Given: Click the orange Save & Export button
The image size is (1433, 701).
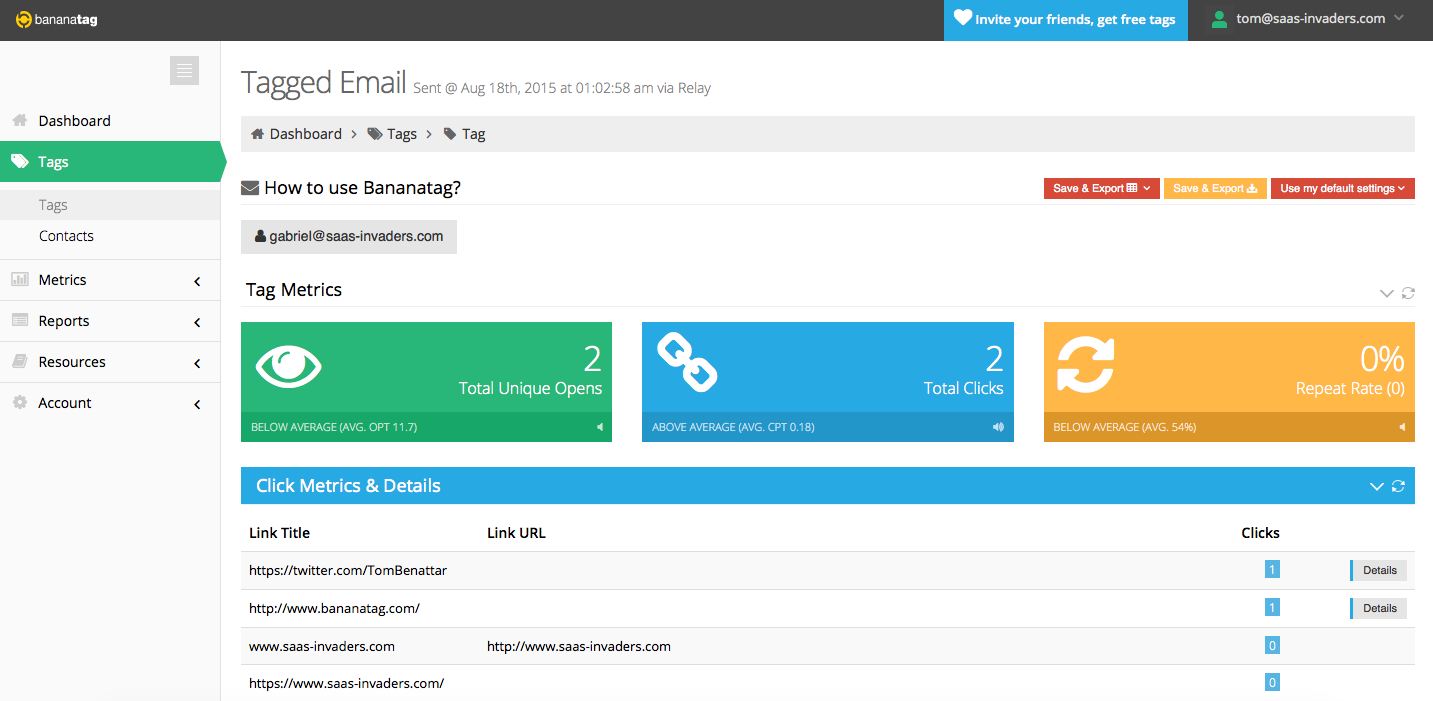Looking at the screenshot, I should [x=1215, y=188].
